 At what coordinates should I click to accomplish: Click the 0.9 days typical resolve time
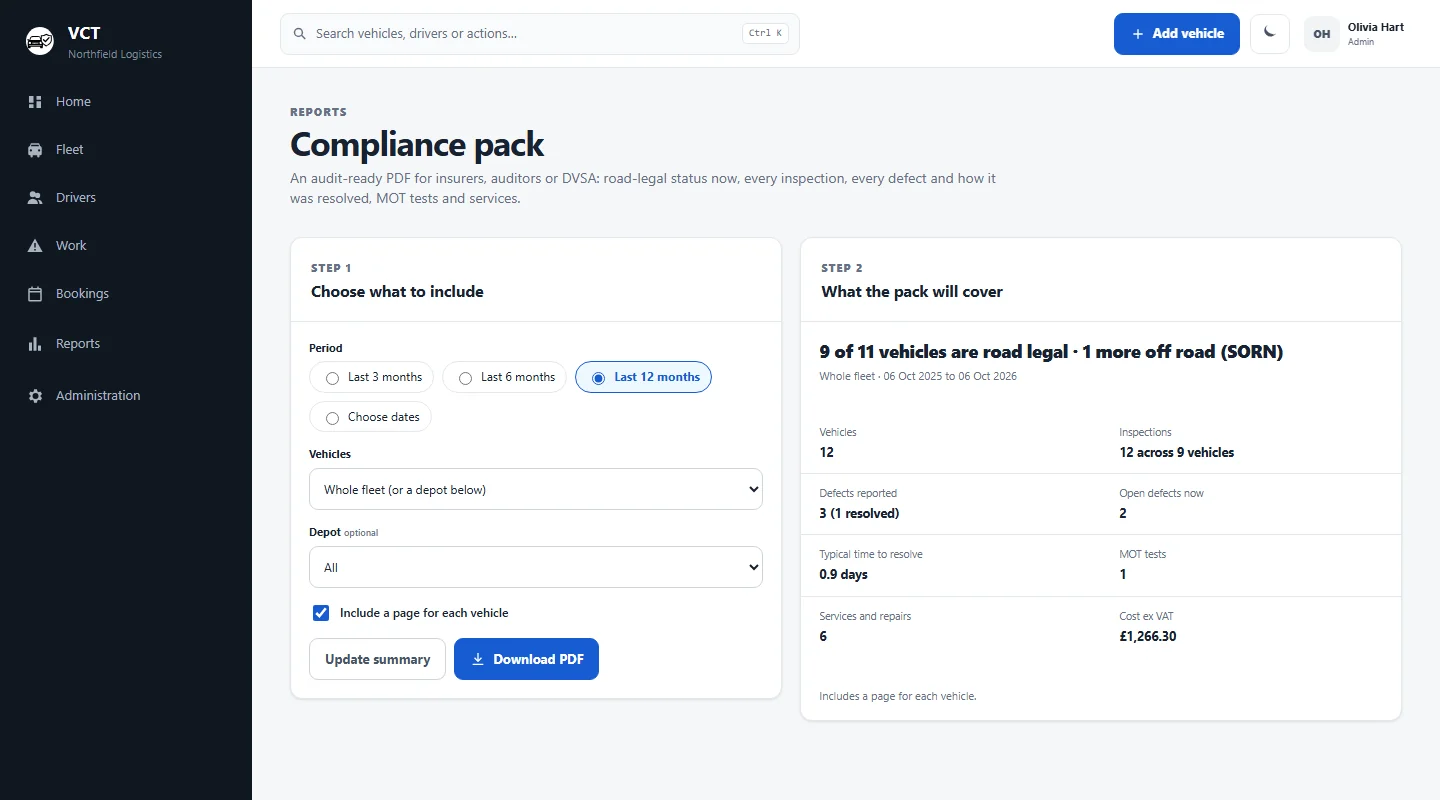tap(844, 575)
